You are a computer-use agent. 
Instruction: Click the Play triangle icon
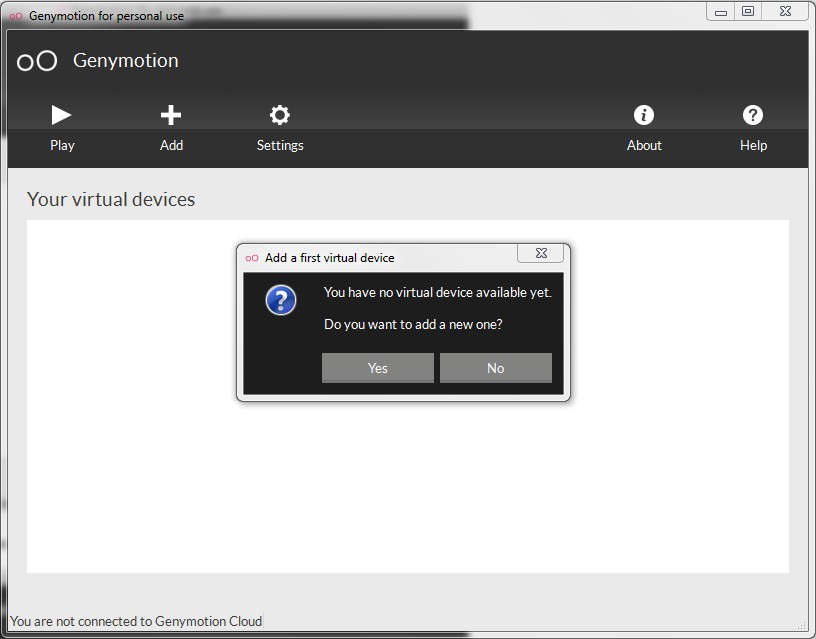pos(61,115)
